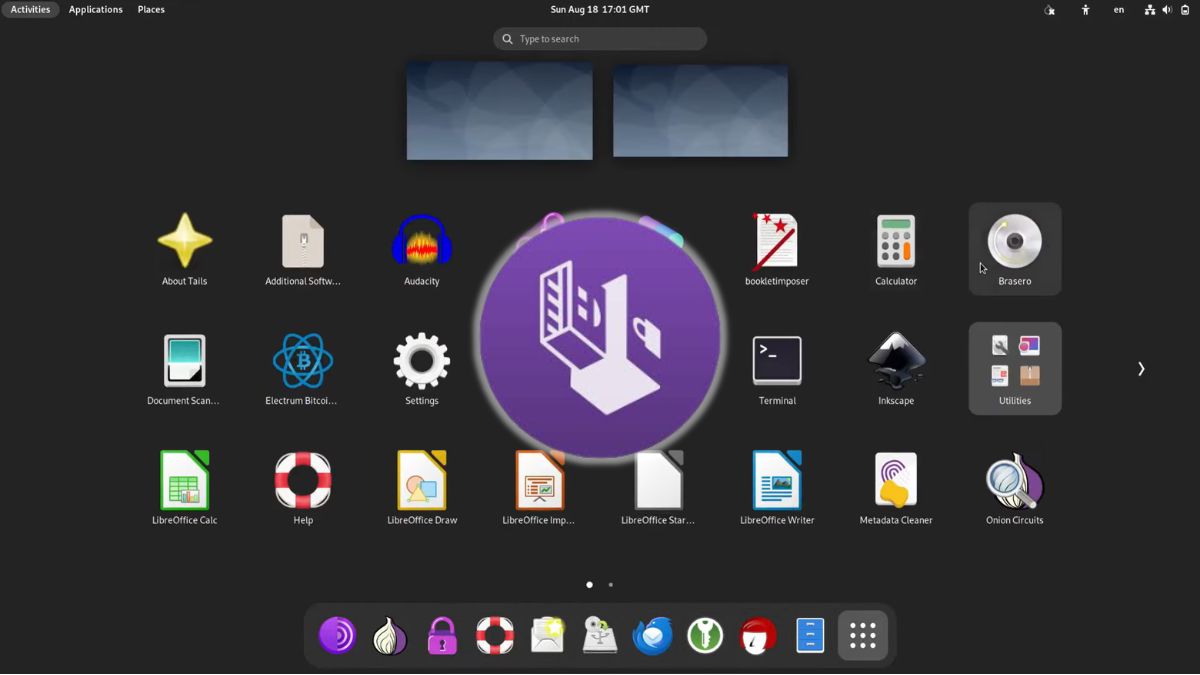Select first app grid page dot
The height and width of the screenshot is (675, 1200).
point(589,585)
